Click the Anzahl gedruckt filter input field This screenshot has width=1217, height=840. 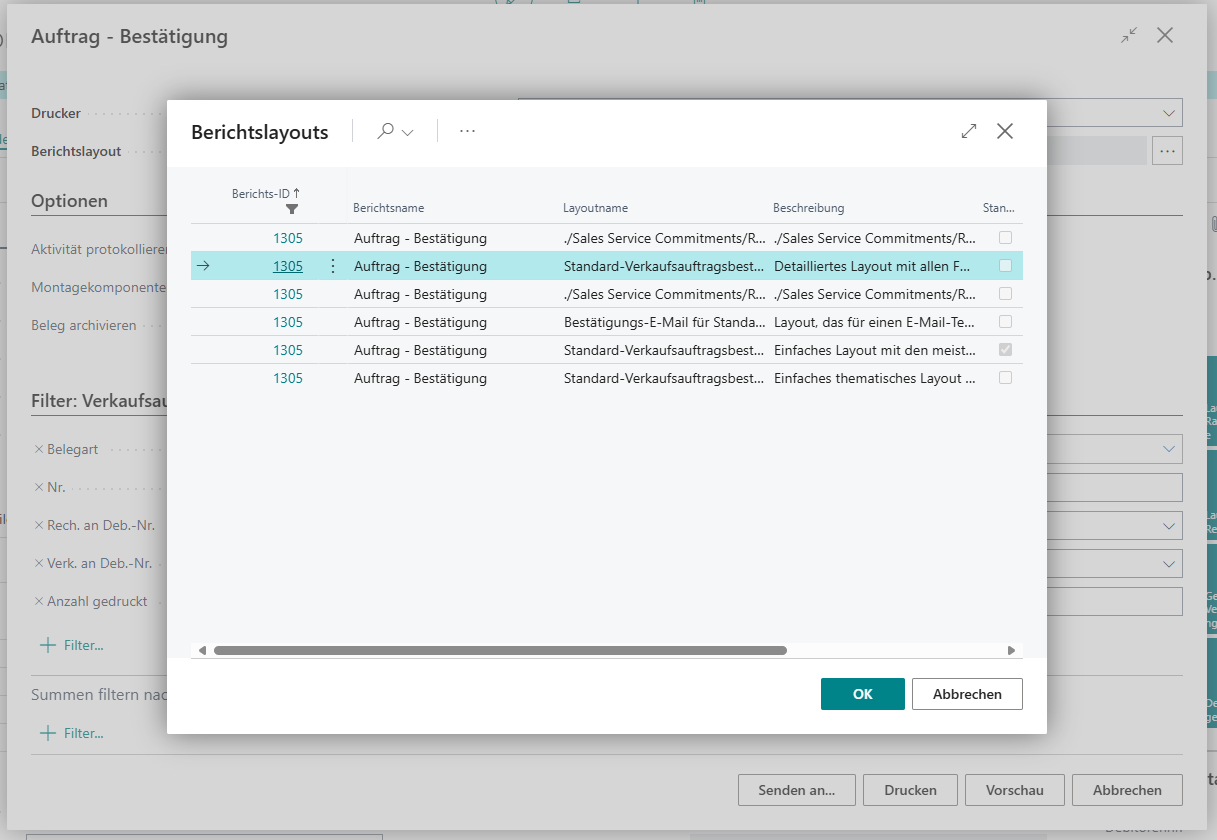tap(1115, 601)
